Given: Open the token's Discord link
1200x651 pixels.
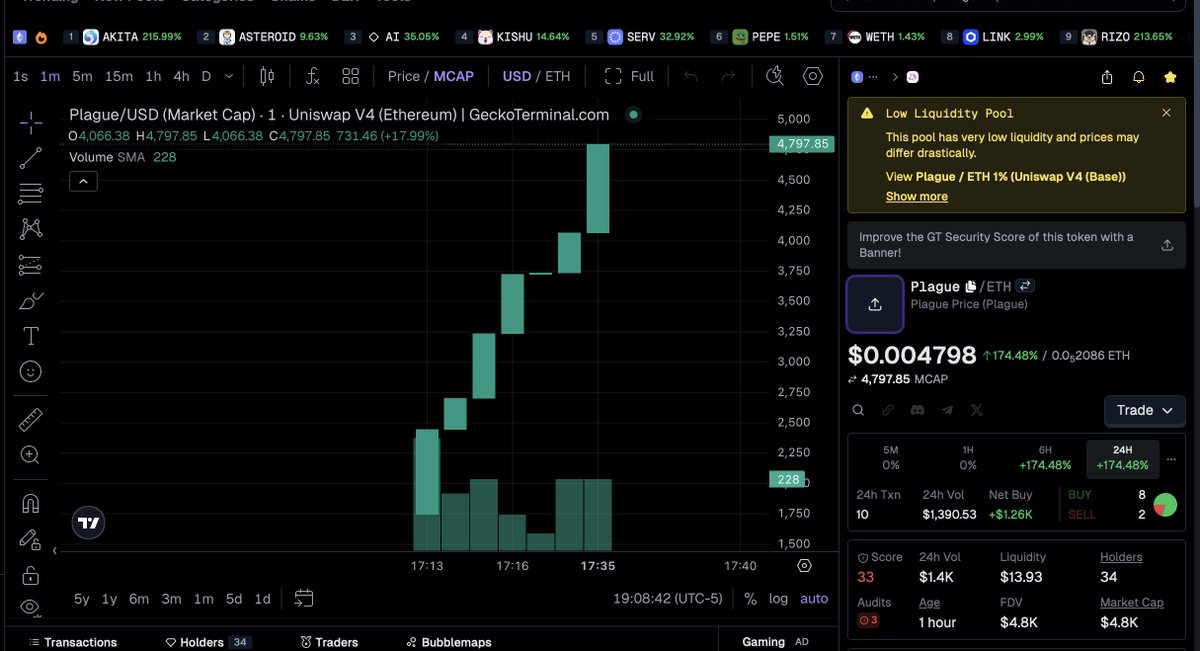Looking at the screenshot, I should (x=917, y=410).
